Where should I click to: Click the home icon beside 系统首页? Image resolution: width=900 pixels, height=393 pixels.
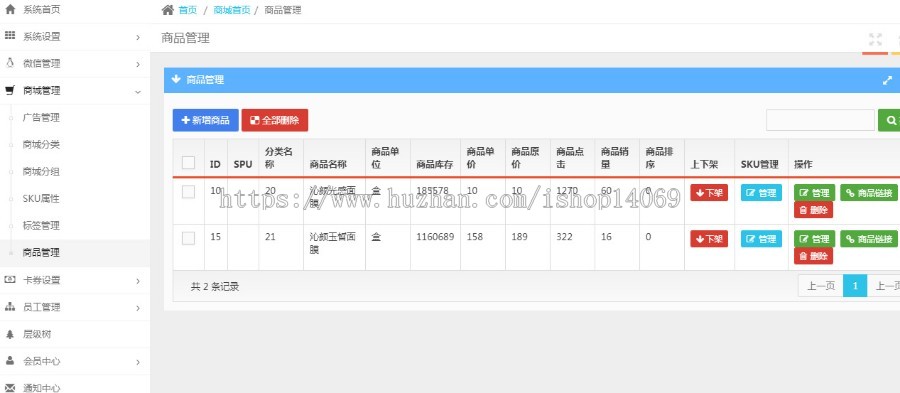coord(10,9)
